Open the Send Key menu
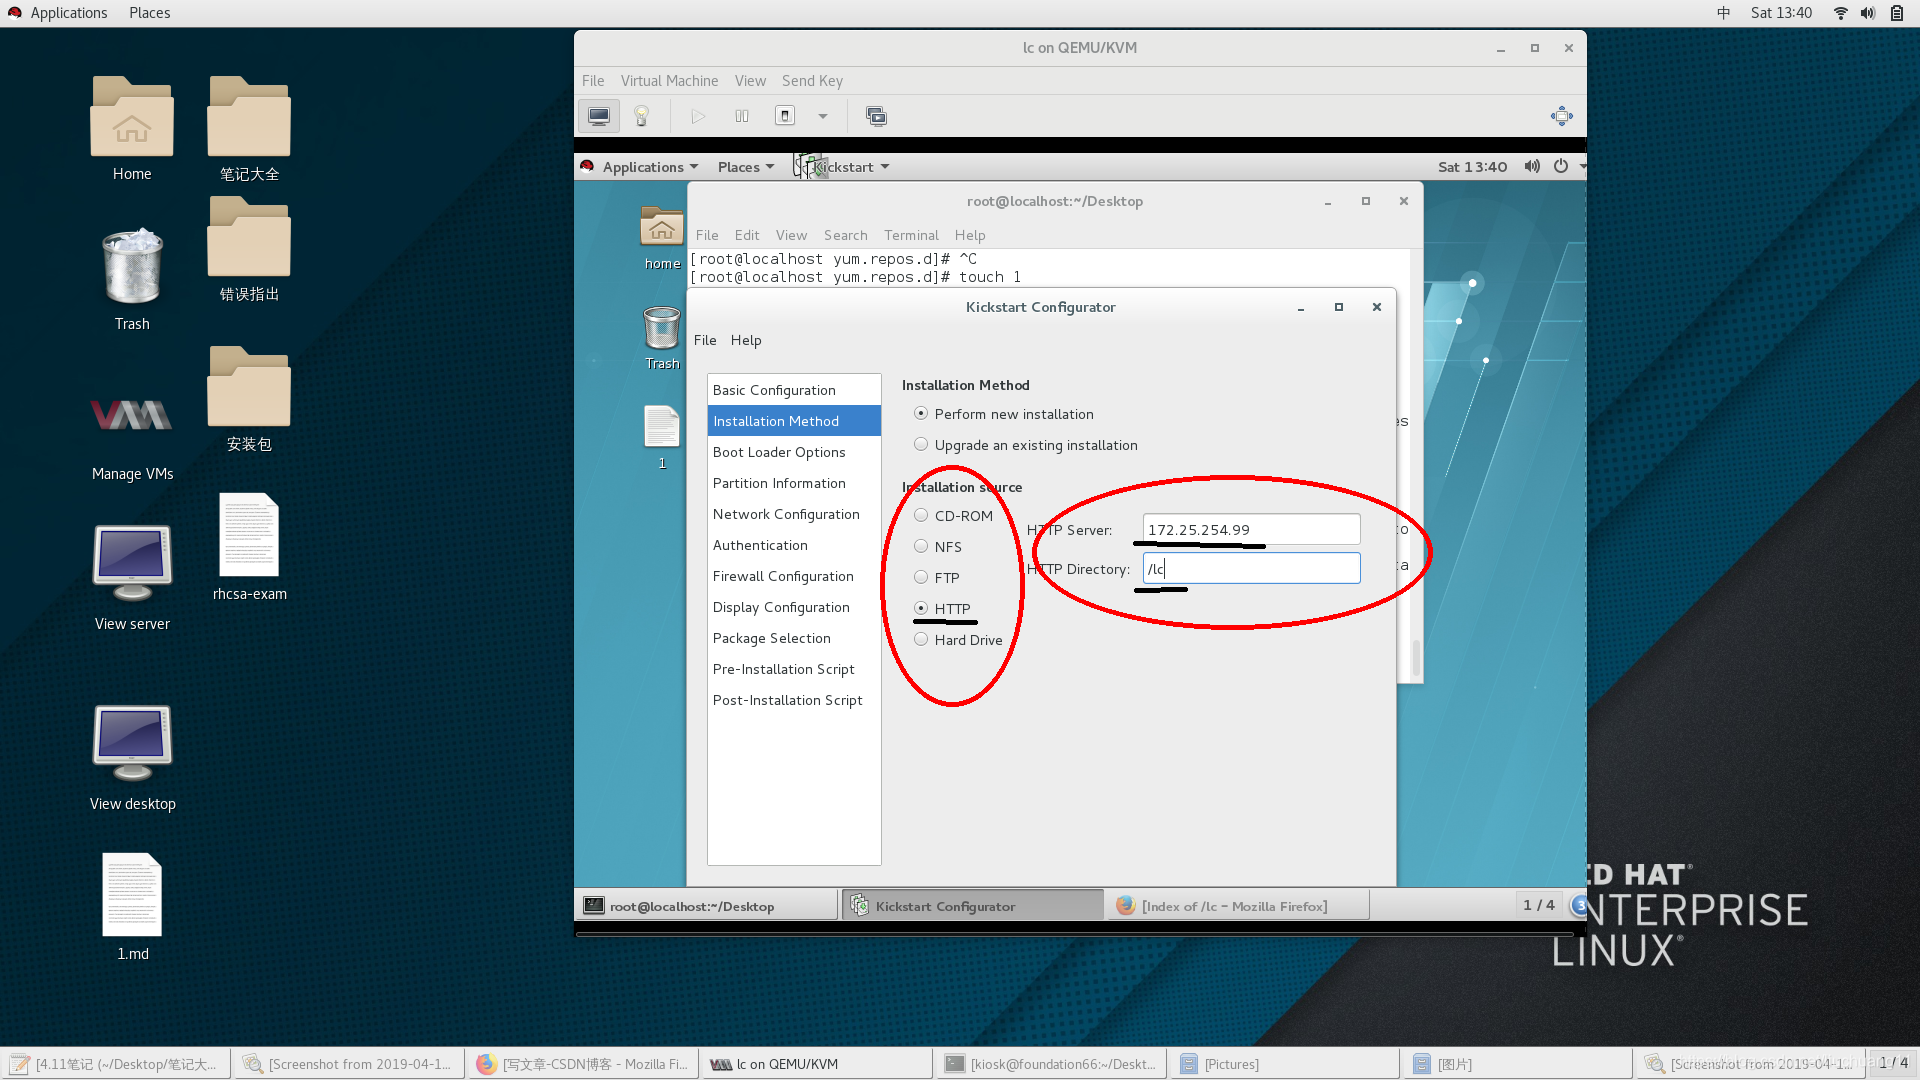Screen dimensions: 1920x1080 pyautogui.click(x=811, y=81)
